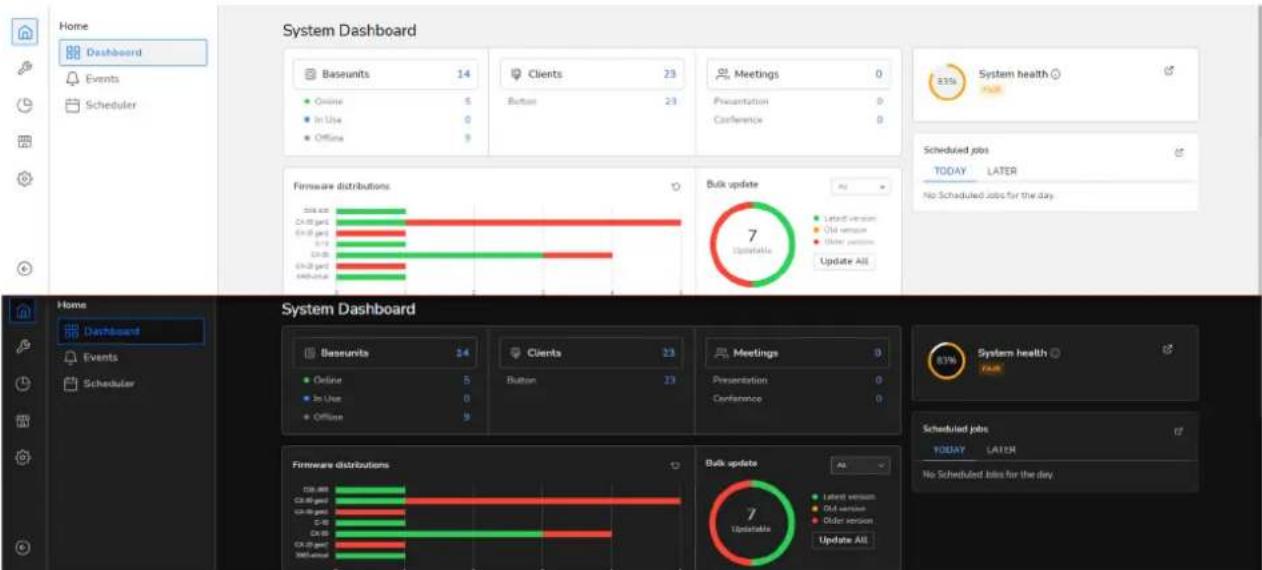
Task: Switch to LATER tab in dark Scheduled jobs
Action: pyautogui.click(x=1001, y=450)
